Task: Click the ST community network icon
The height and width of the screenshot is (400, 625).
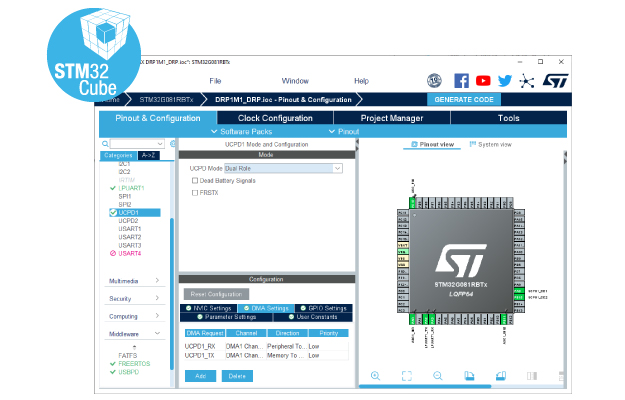Action: tap(527, 81)
